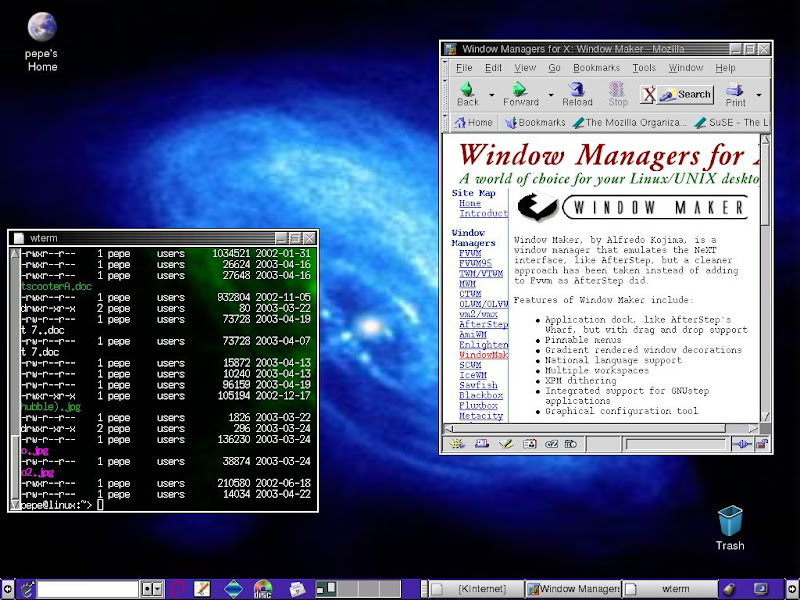Select the wterm taskbar button

(x=670, y=589)
